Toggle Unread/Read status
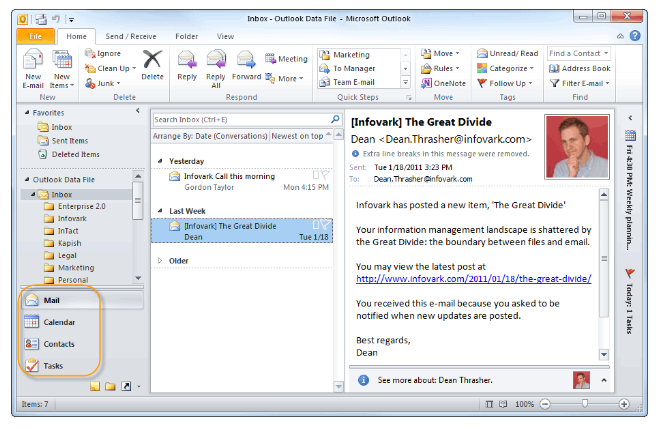This screenshot has width=659, height=429. tap(507, 53)
